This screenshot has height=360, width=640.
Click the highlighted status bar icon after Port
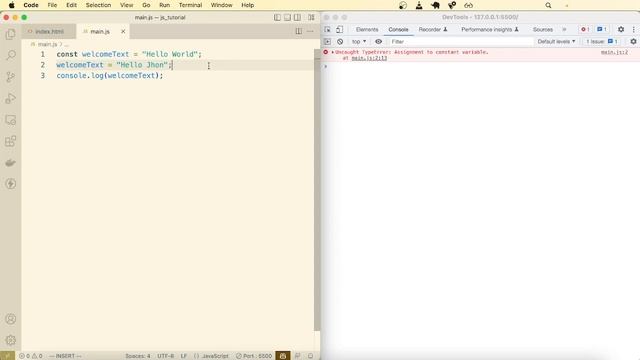click(283, 356)
